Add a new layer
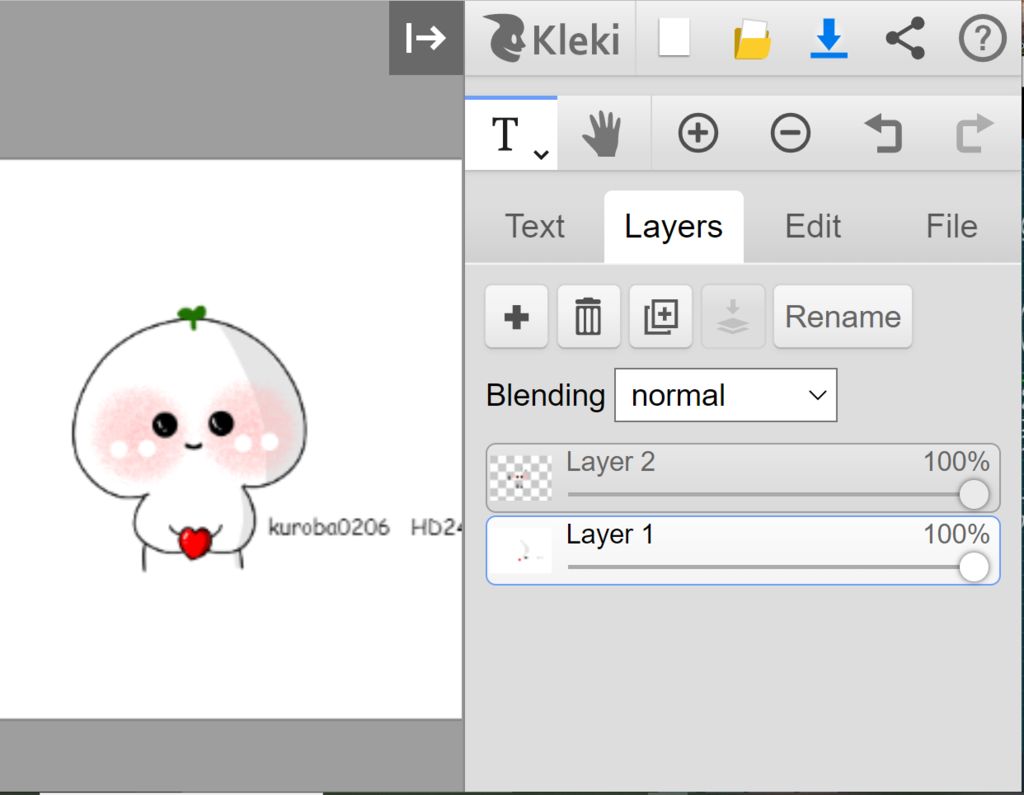 (x=516, y=317)
